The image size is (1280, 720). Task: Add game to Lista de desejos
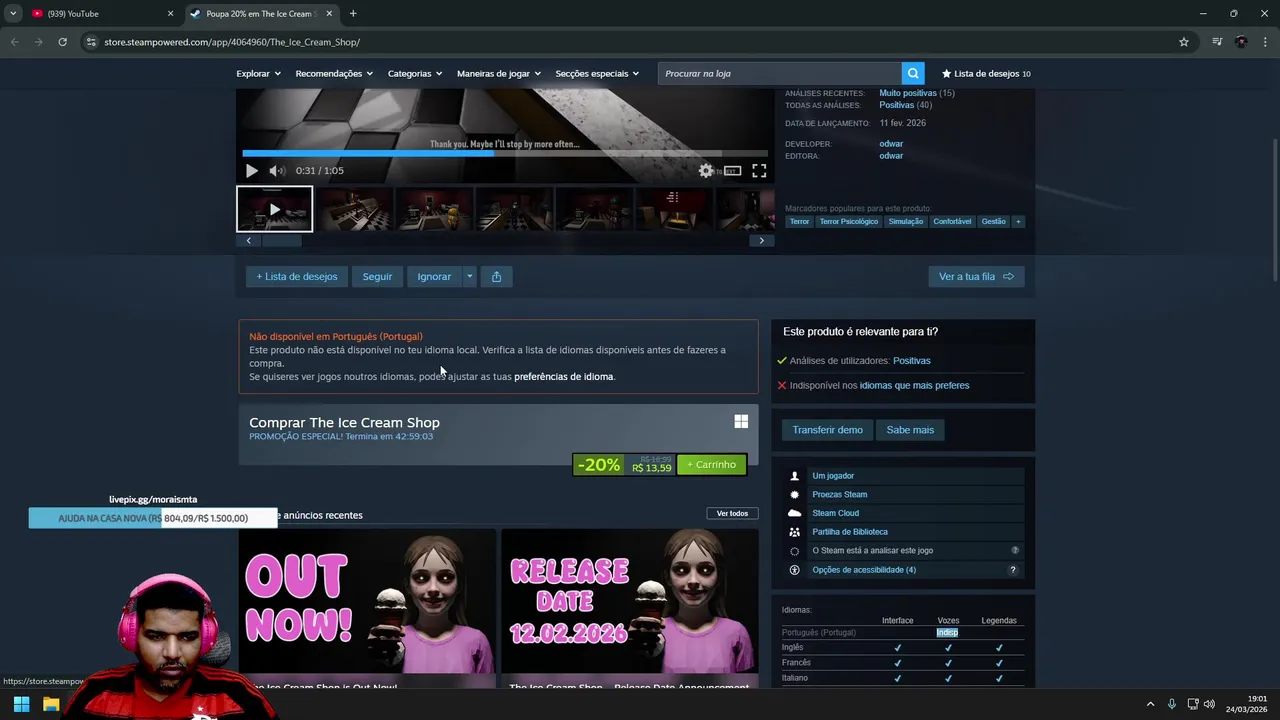297,277
